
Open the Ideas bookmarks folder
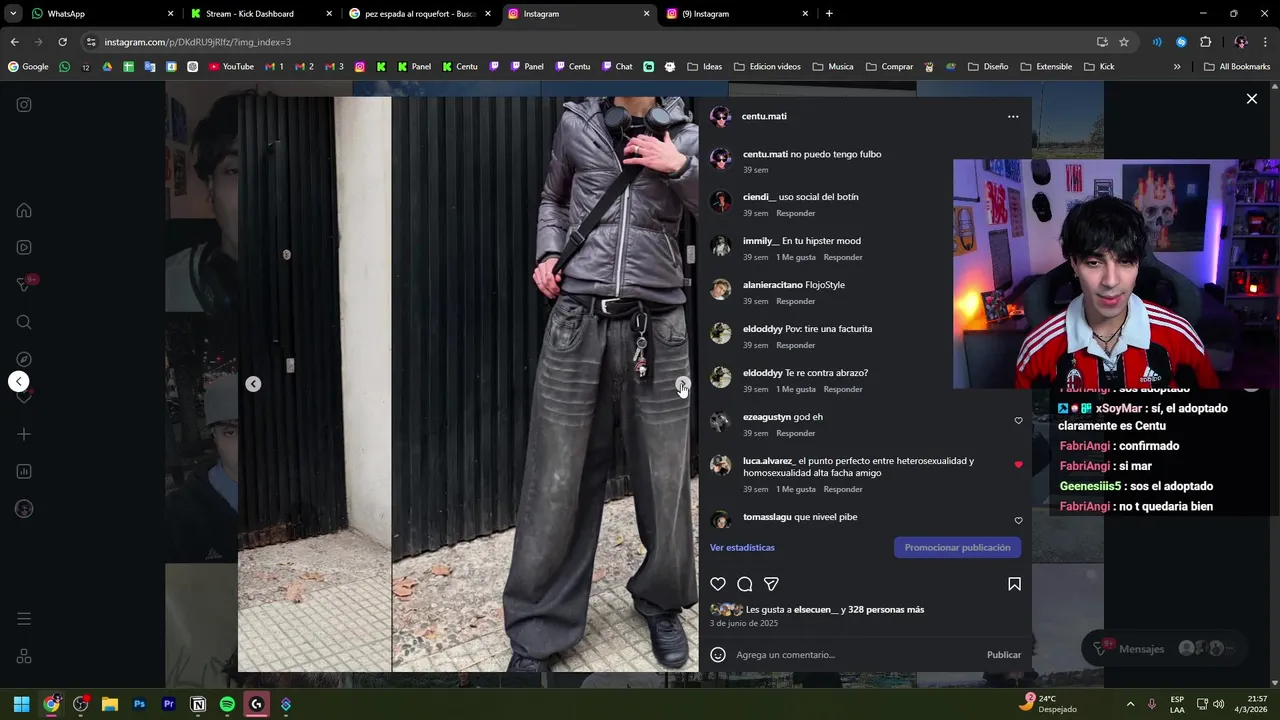pyautogui.click(x=705, y=67)
